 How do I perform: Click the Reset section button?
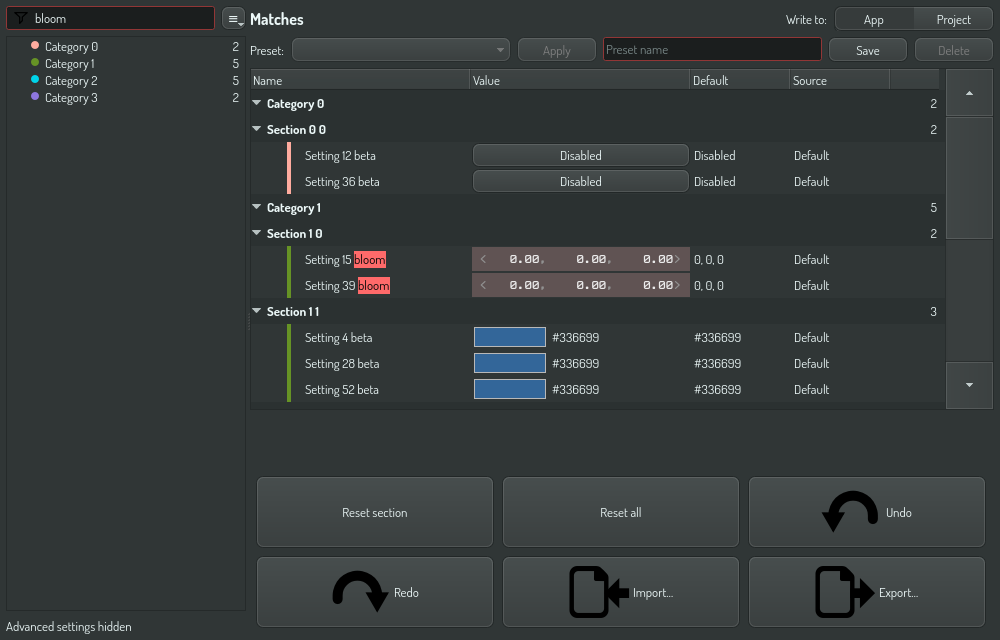tap(375, 512)
